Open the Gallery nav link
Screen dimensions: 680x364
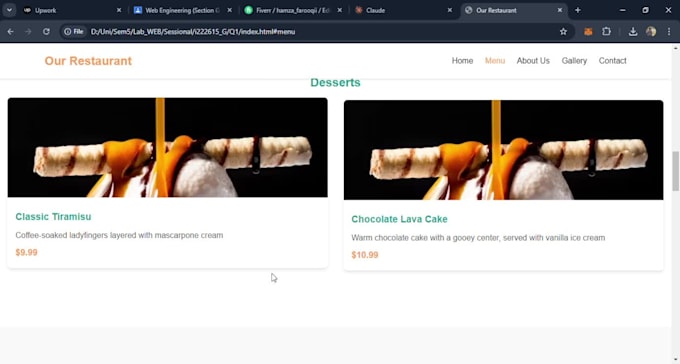point(574,61)
